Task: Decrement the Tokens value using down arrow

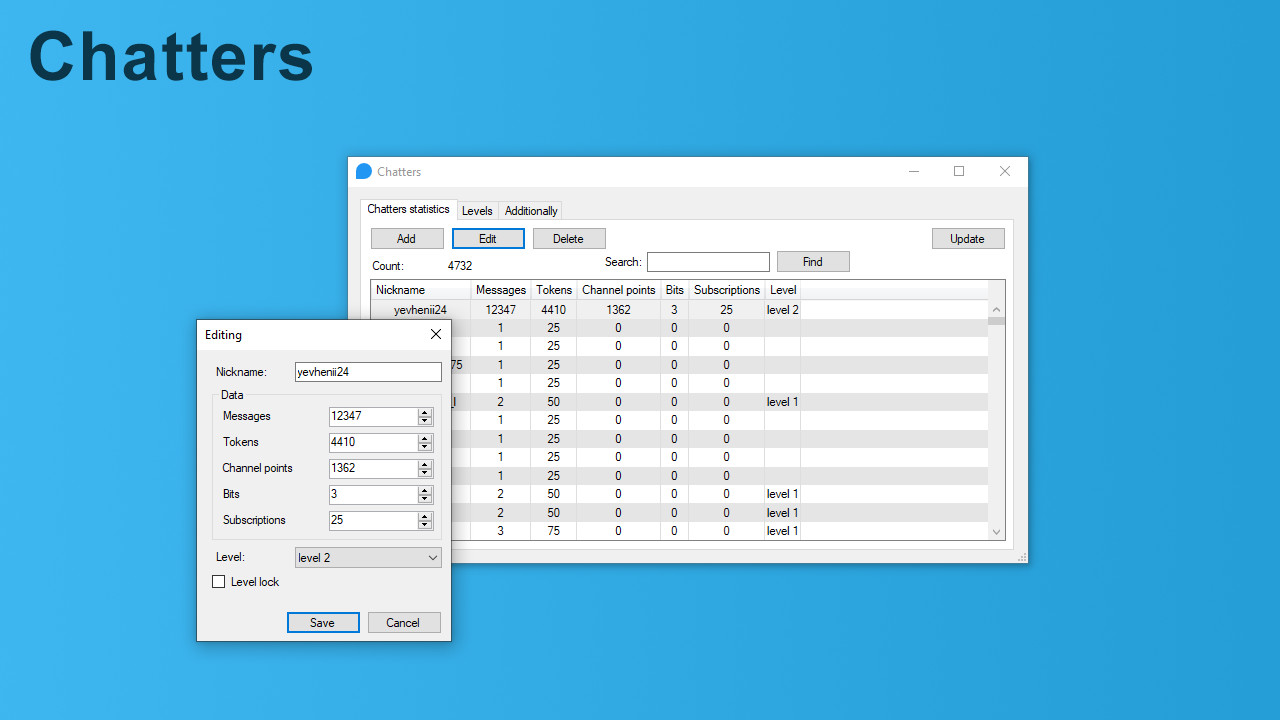Action: (424, 446)
